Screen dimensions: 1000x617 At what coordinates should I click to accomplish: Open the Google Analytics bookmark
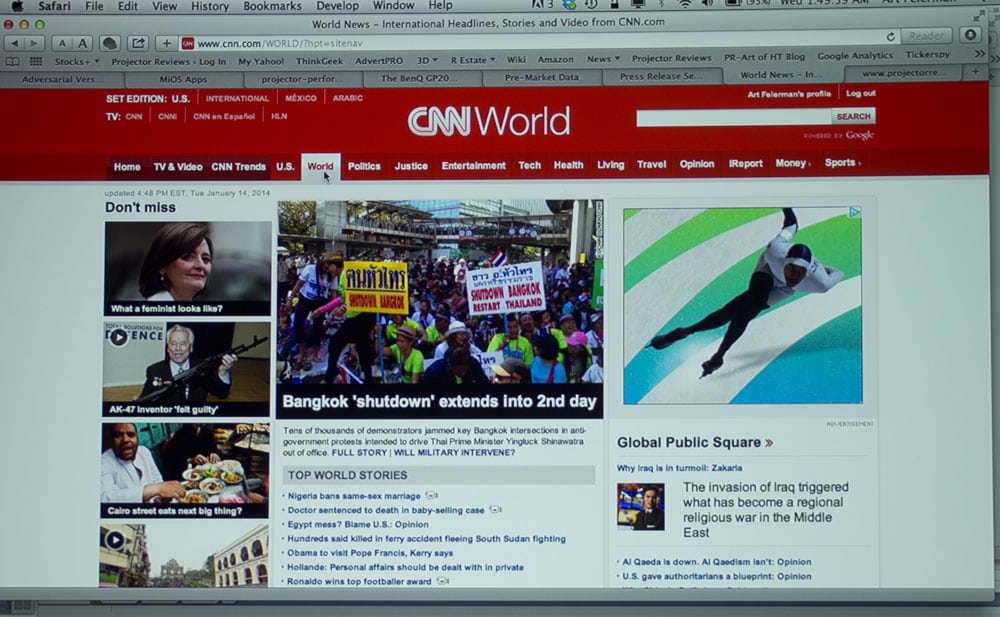855,56
